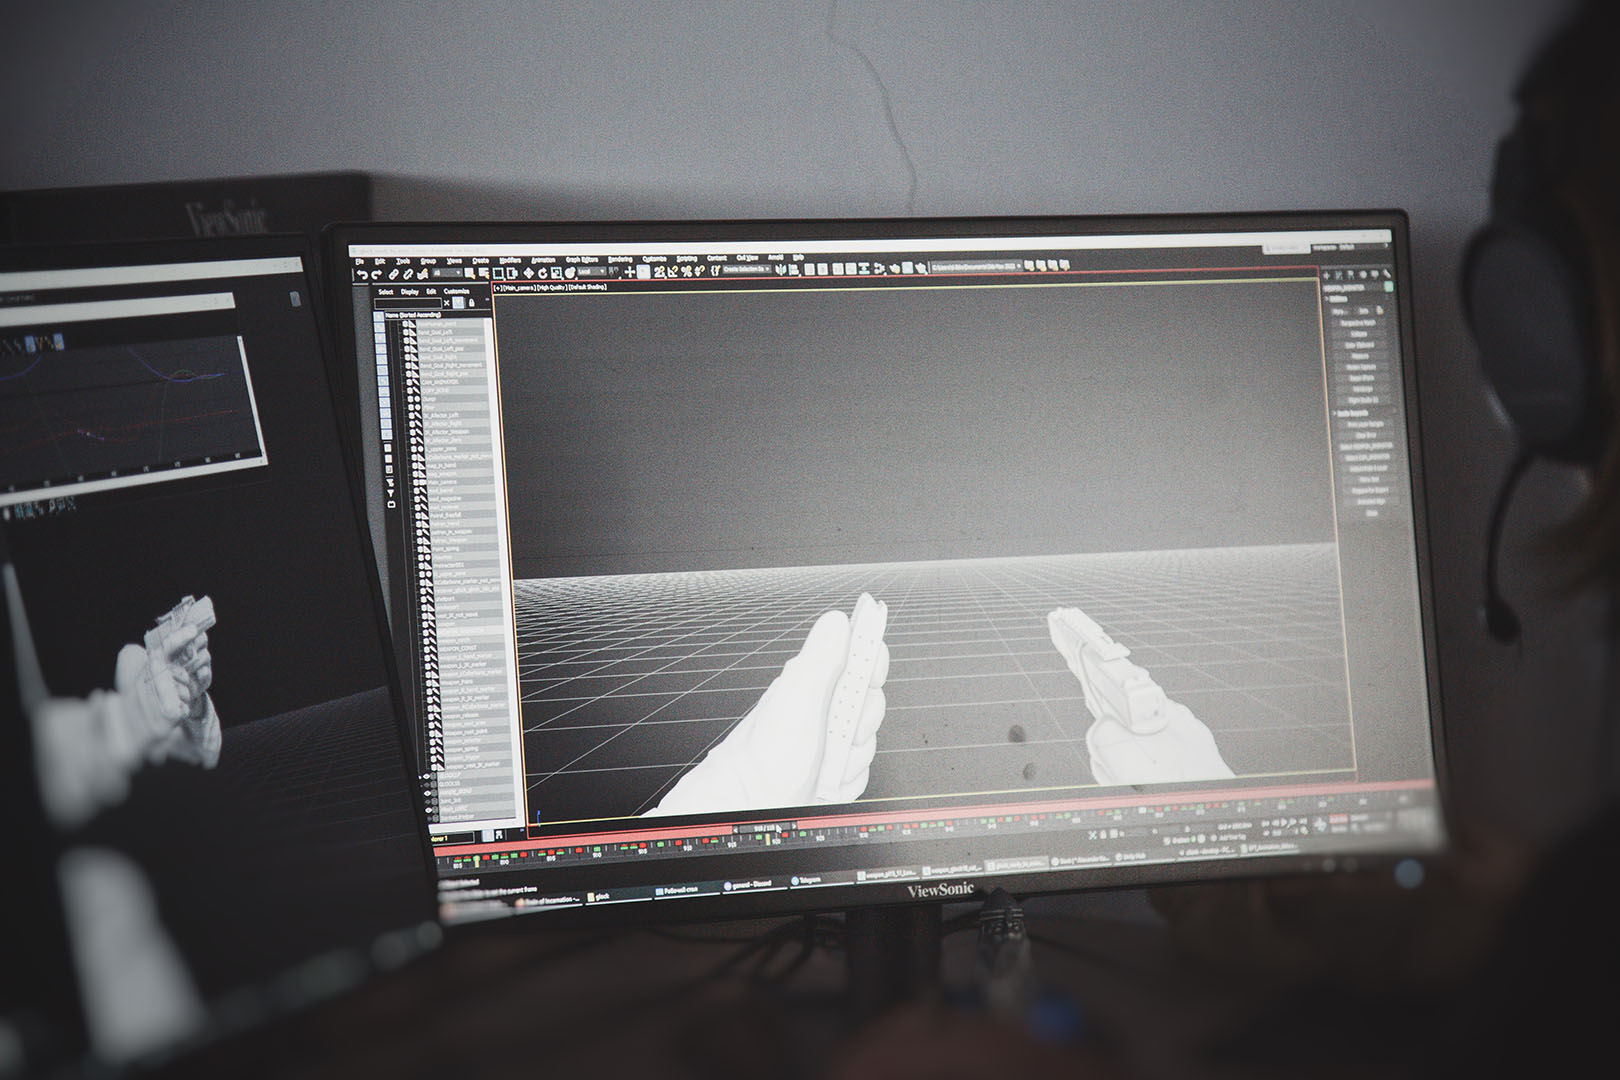Open the selection filter All dropdown
Screen dimensions: 1620x1080
point(445,274)
